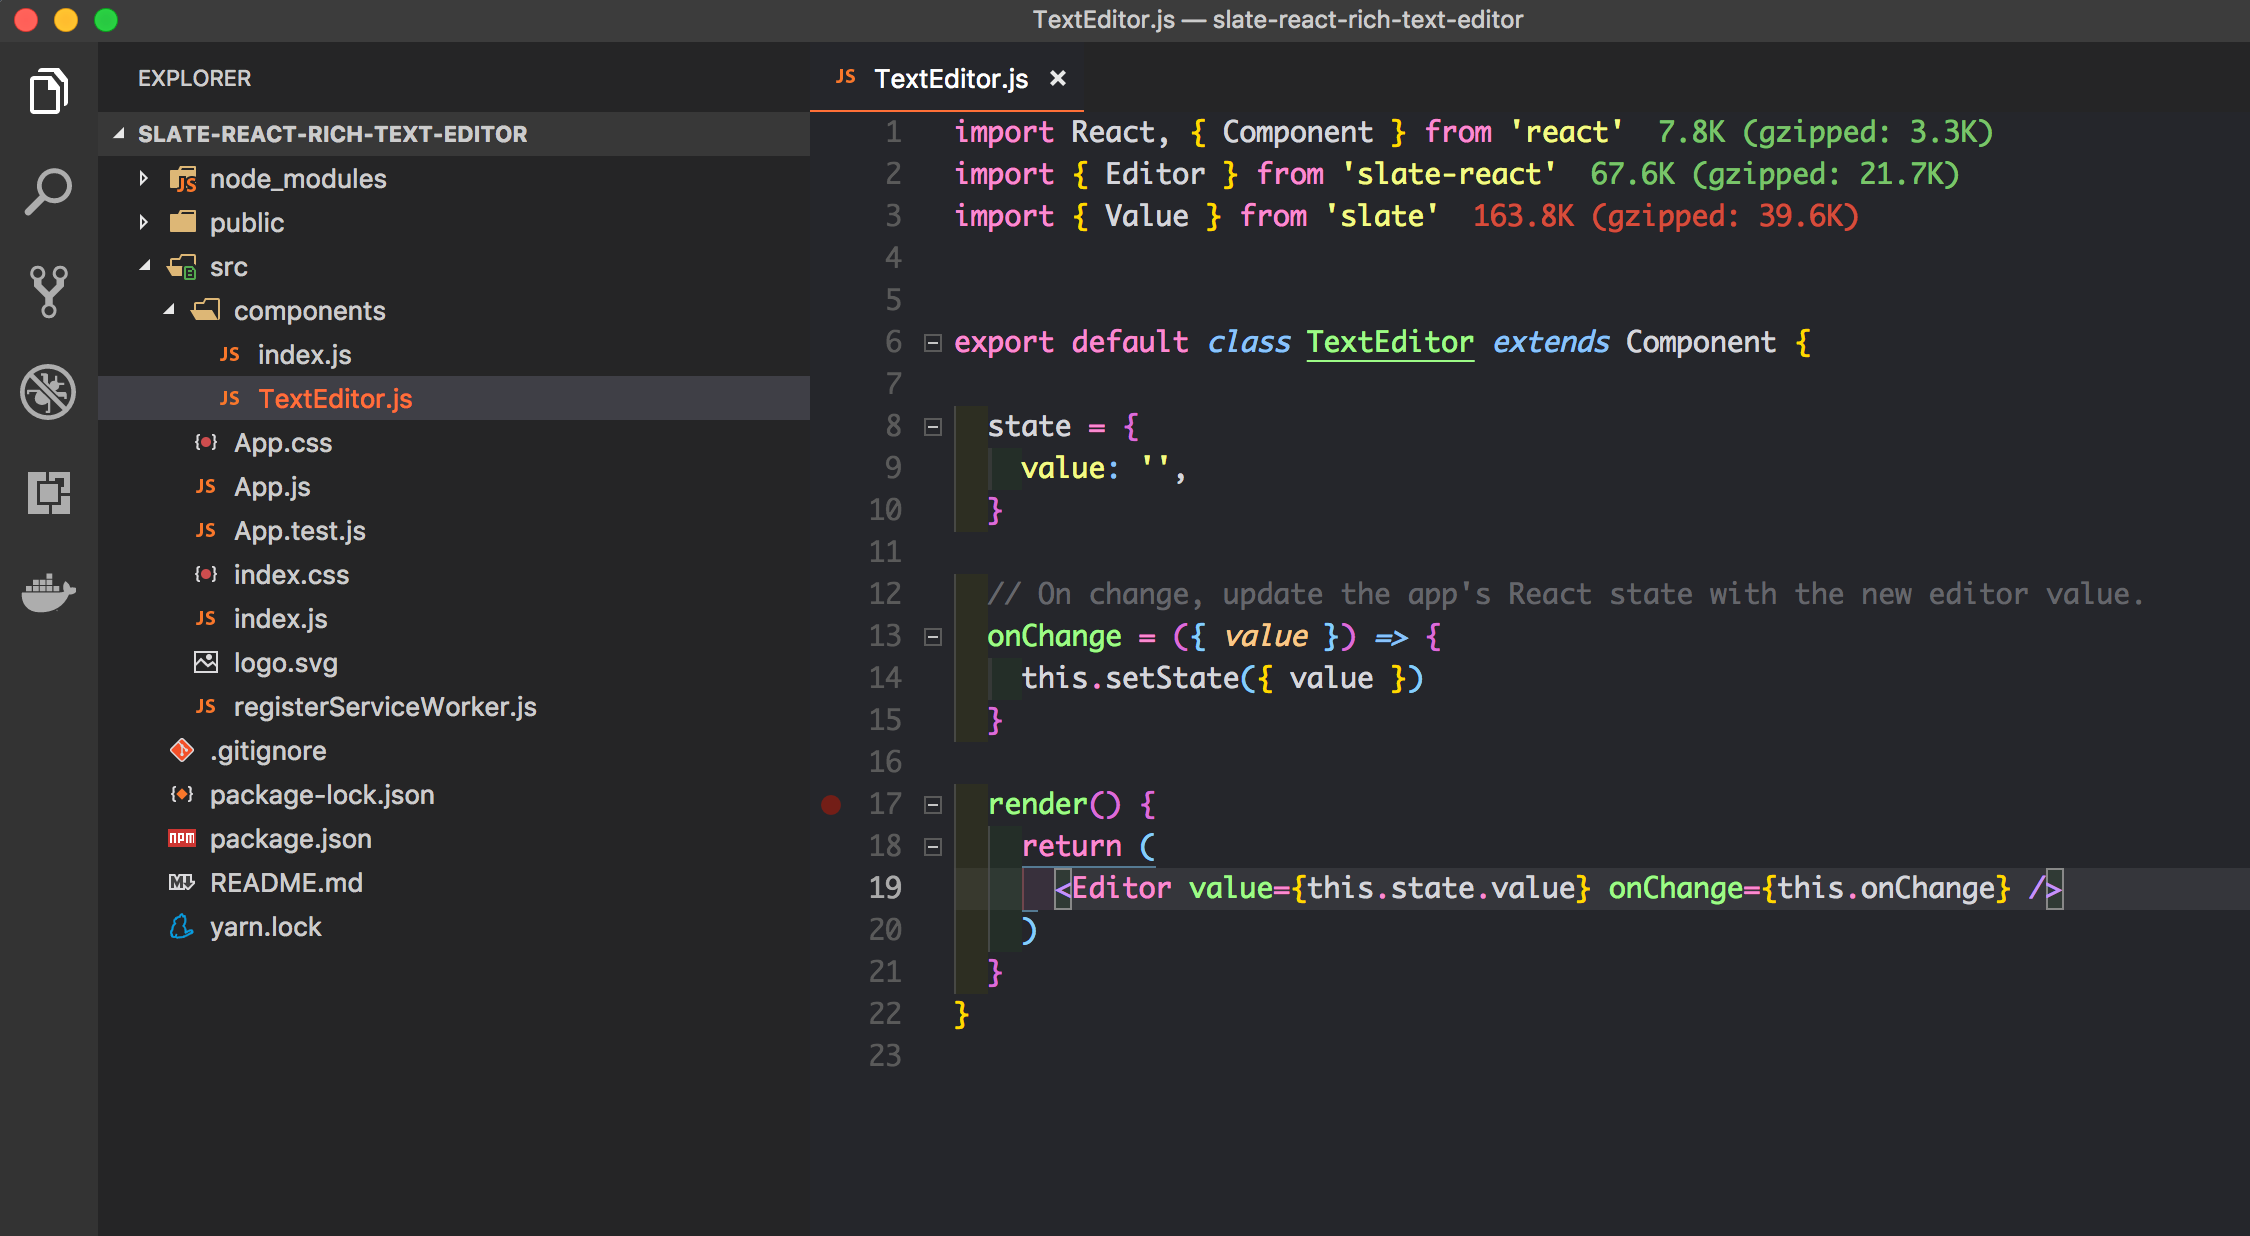Open the Source Control icon
Screen dimensions: 2250x1236
(48, 291)
